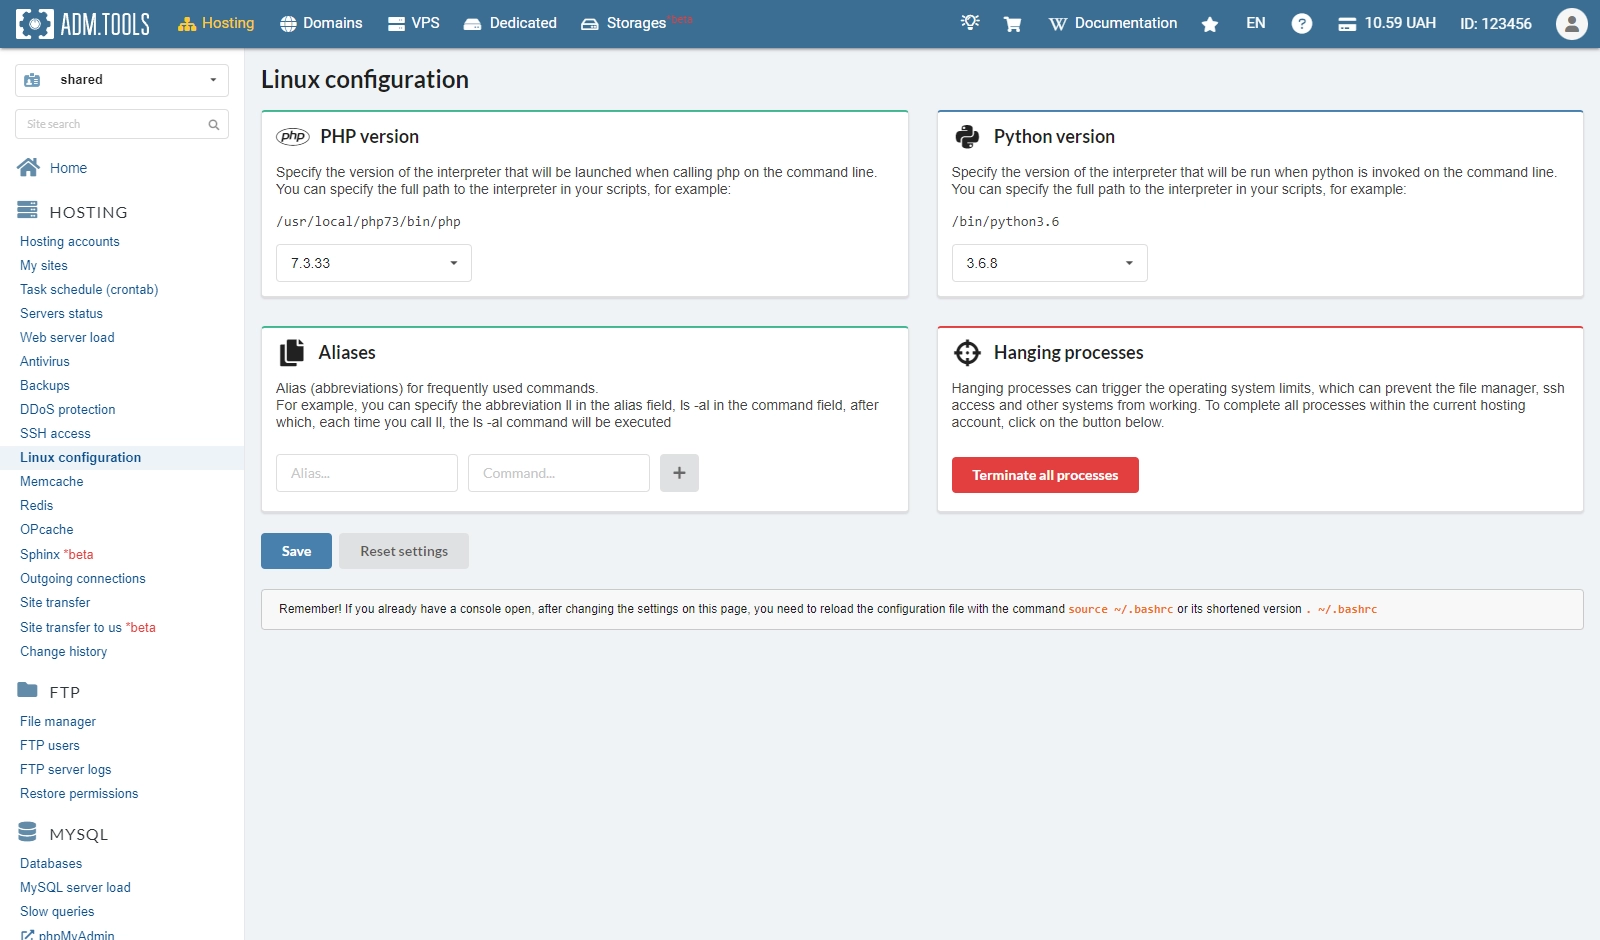The width and height of the screenshot is (1600, 940).
Task: Open the Domains top menu
Action: [x=321, y=24]
